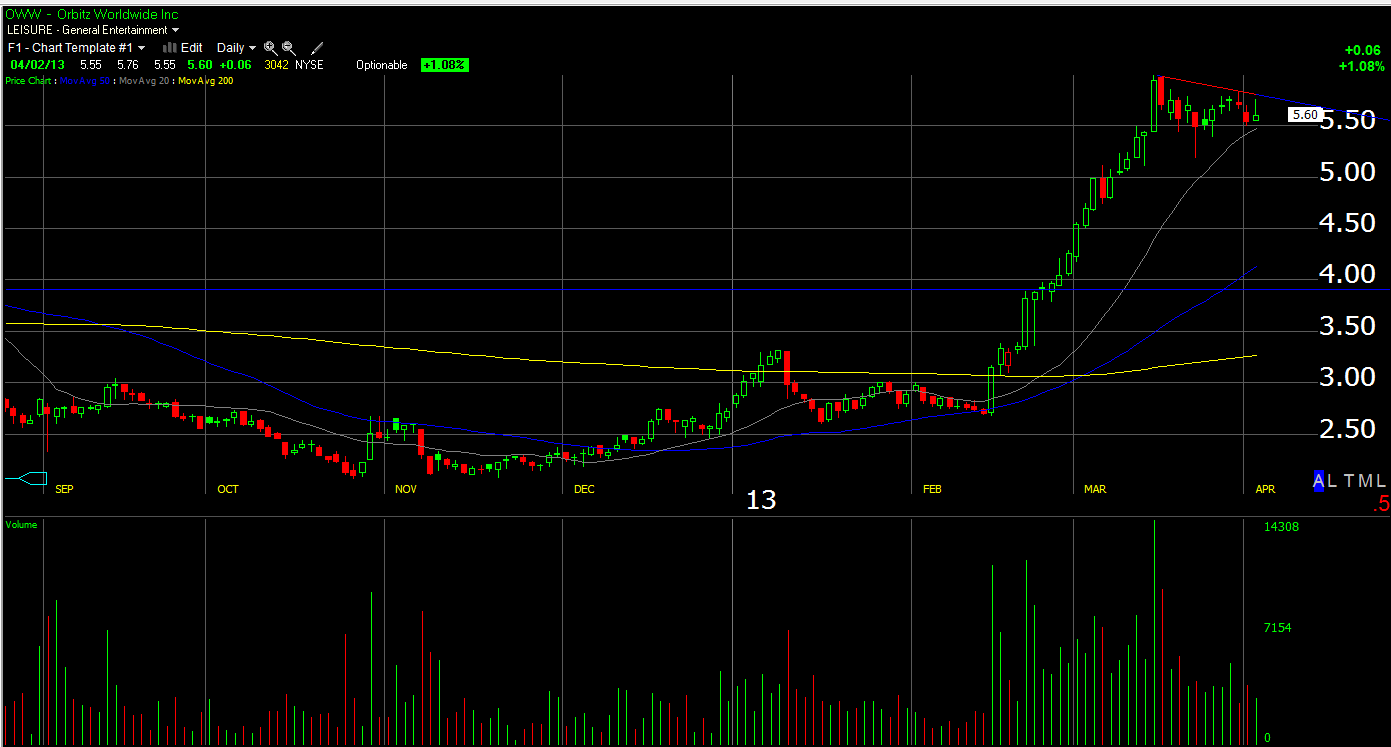The height and width of the screenshot is (747, 1391).
Task: Select the MovAvg 200 indicator label
Action: coord(205,80)
